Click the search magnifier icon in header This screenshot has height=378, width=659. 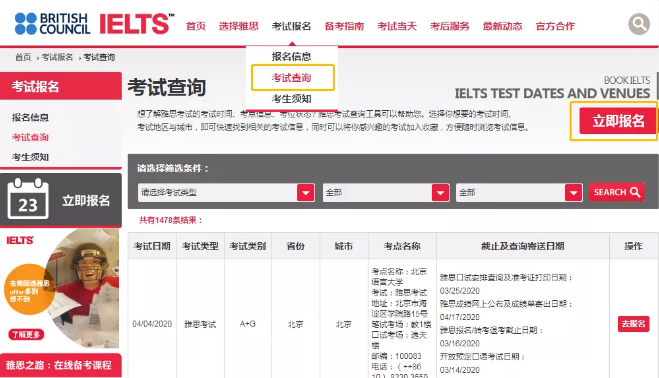(639, 24)
